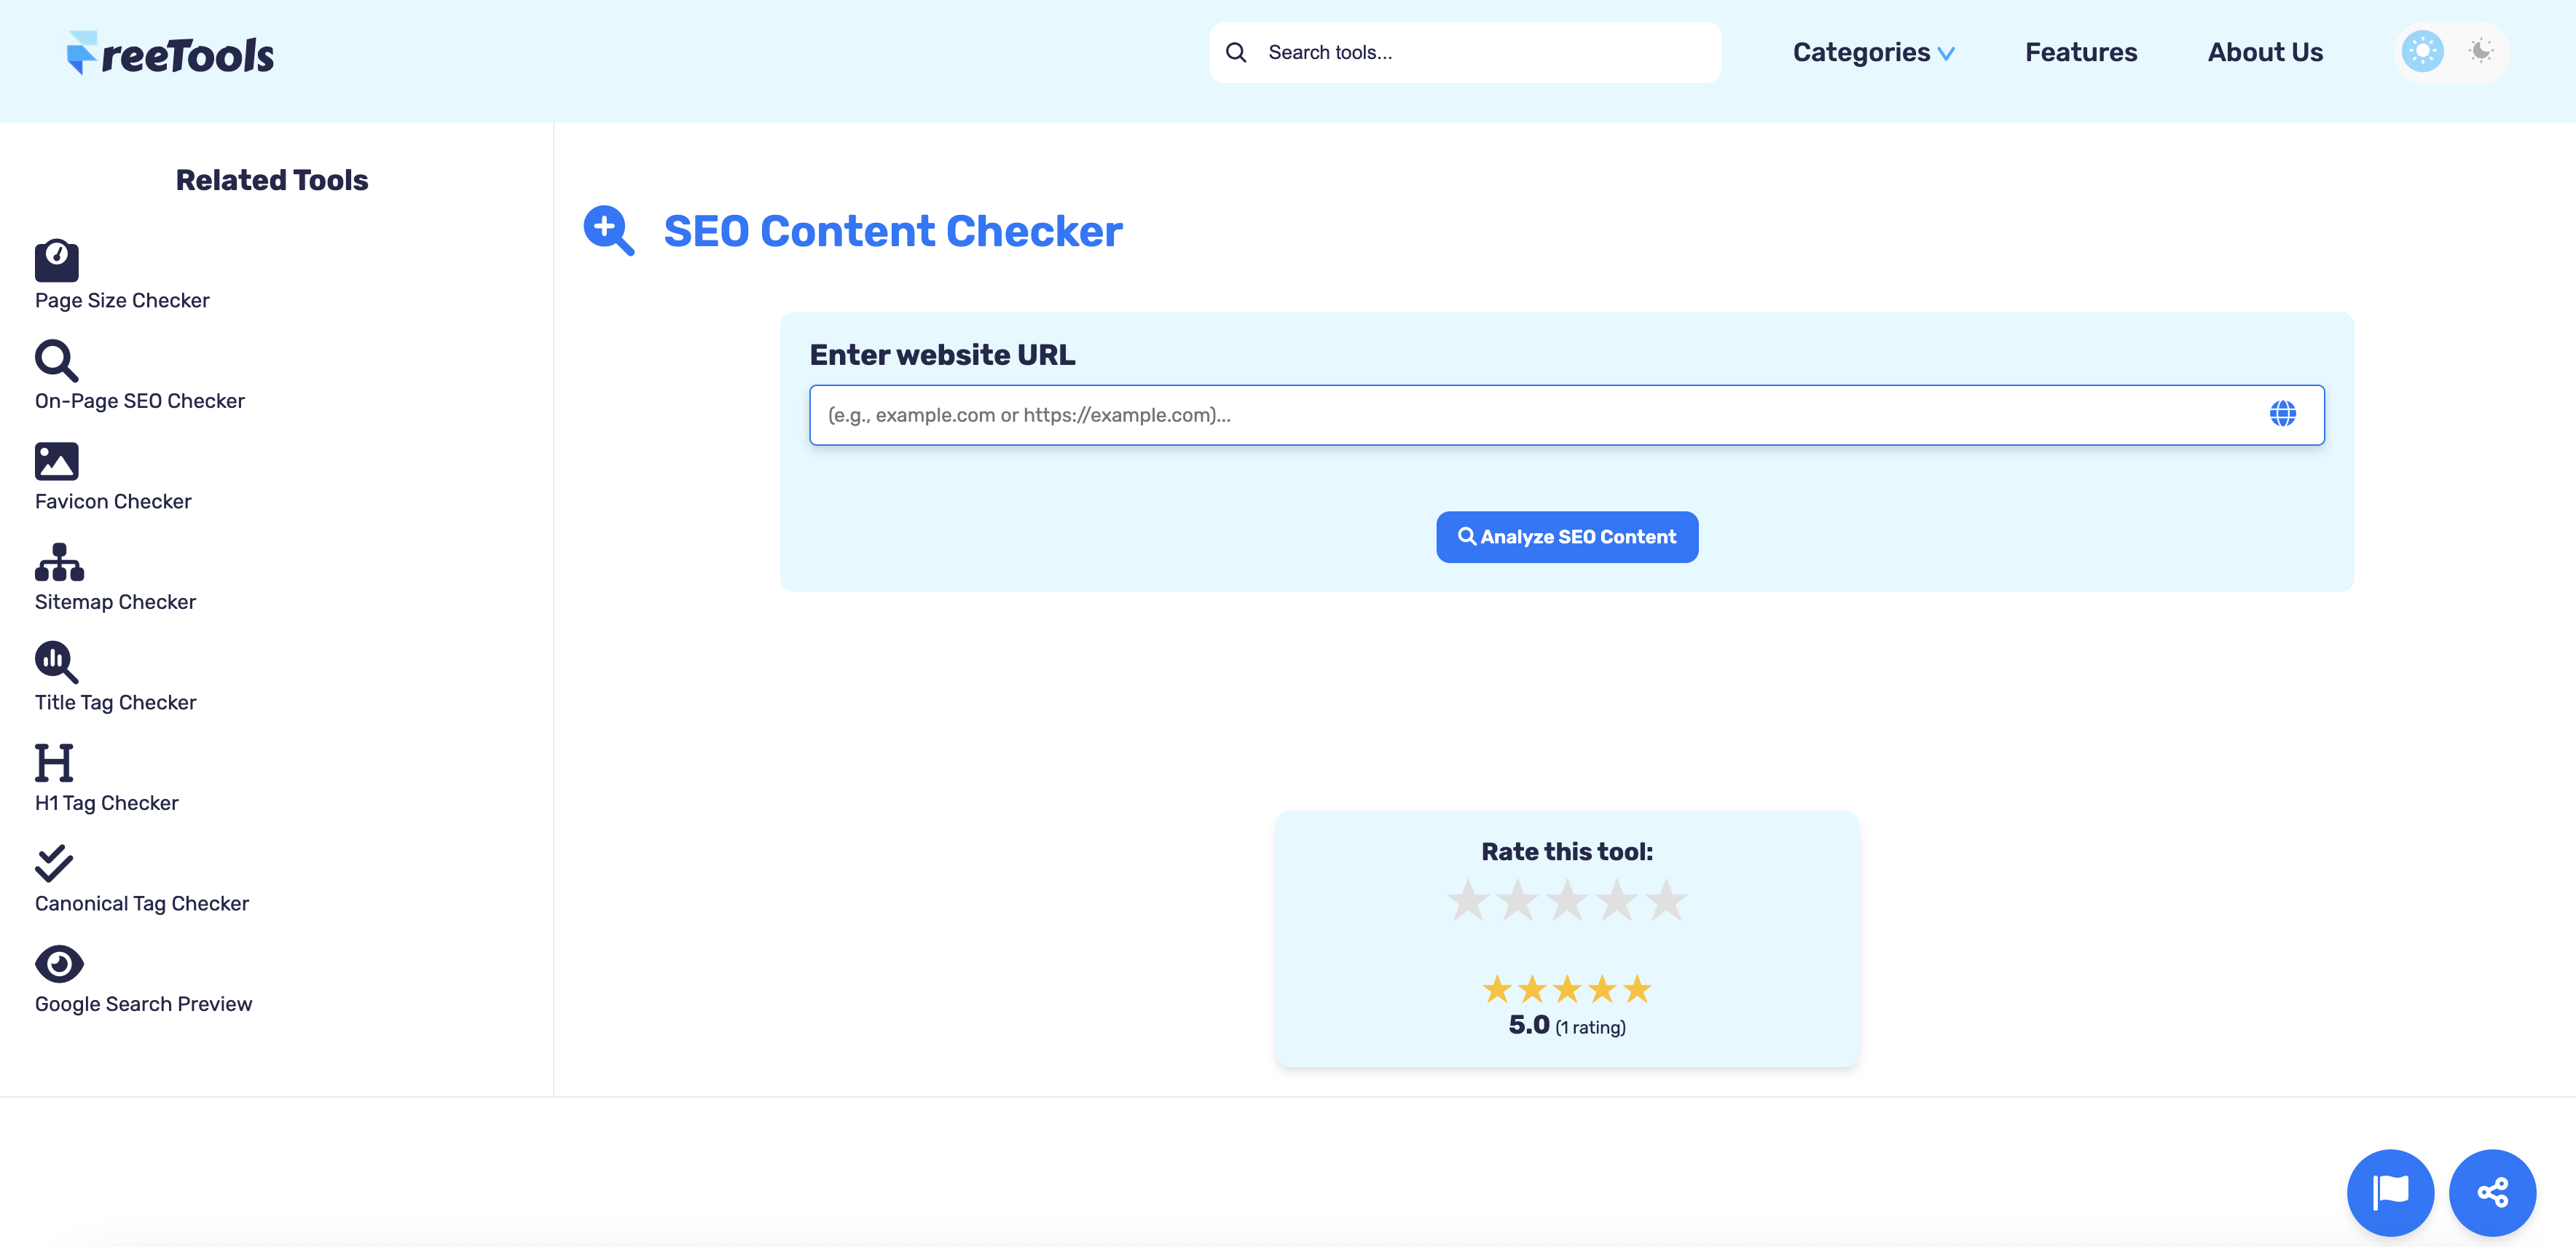Open the About Us page
The width and height of the screenshot is (2576, 1247).
click(2265, 52)
